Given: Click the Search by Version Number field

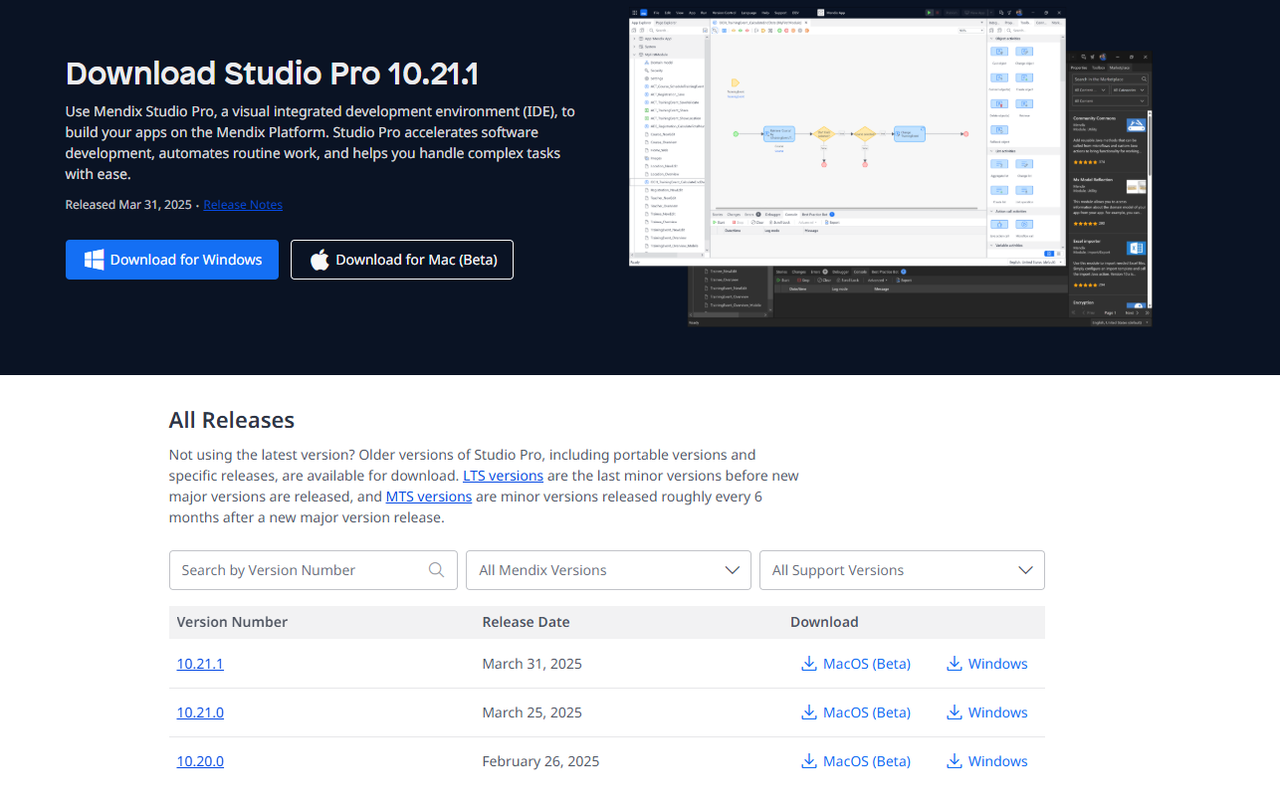Looking at the screenshot, I should [x=290, y=569].
